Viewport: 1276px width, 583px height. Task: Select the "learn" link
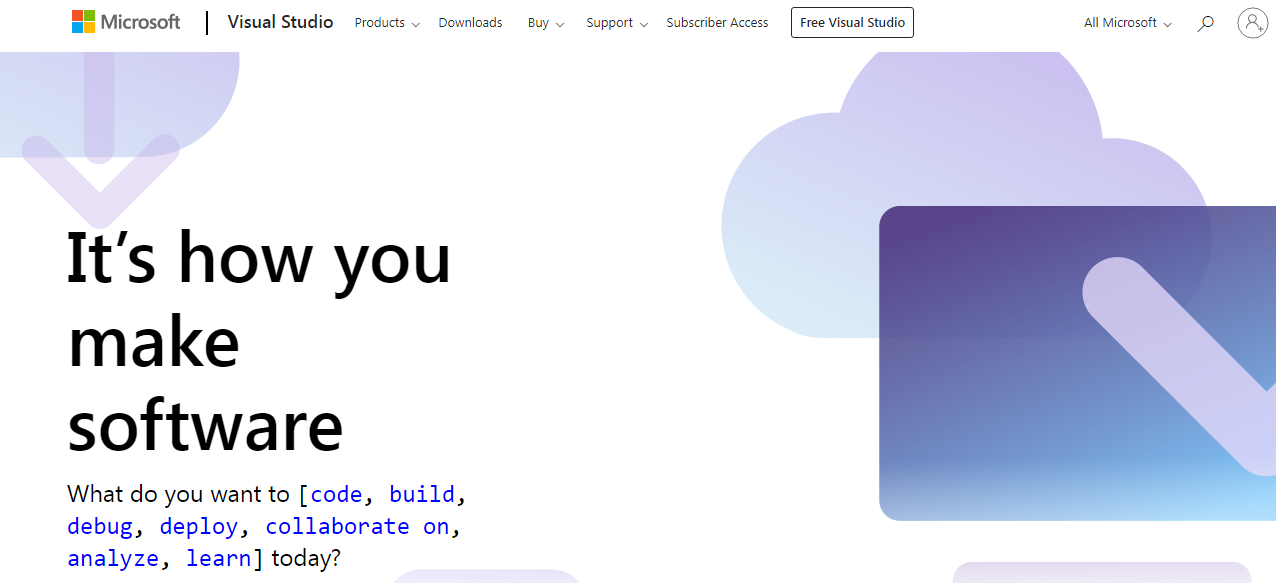point(219,559)
